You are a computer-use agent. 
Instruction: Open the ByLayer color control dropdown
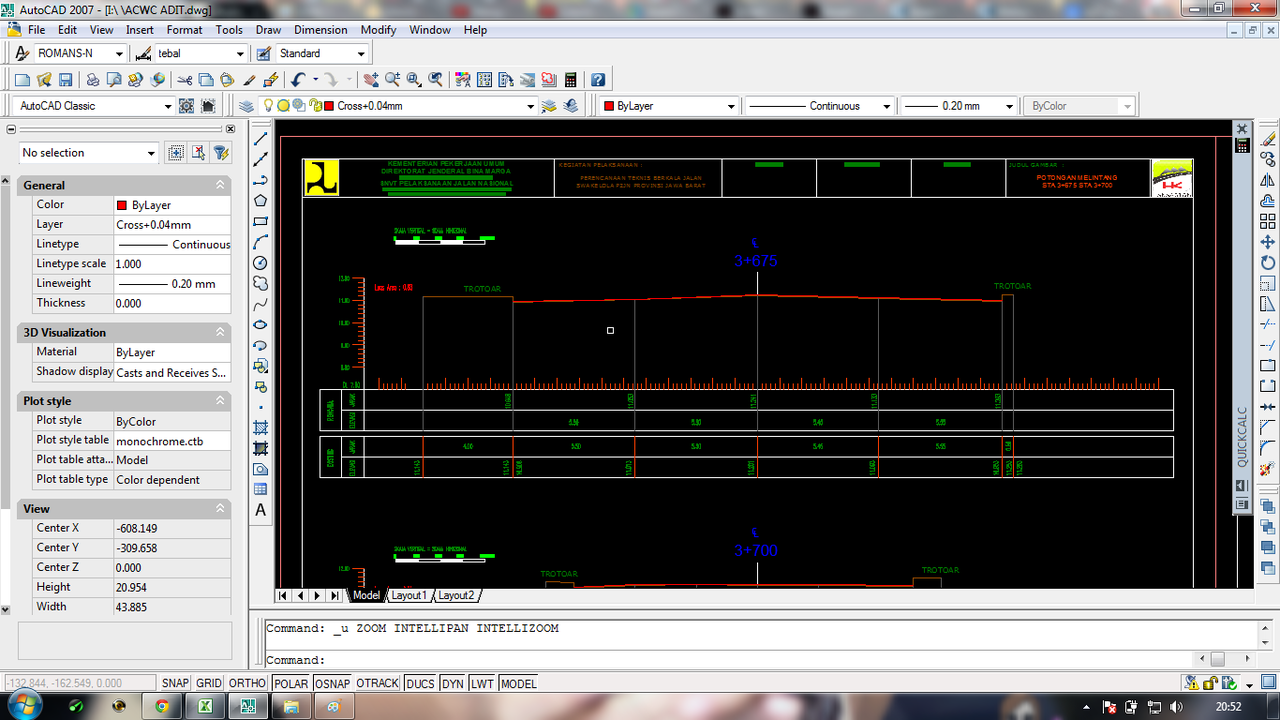pos(731,106)
